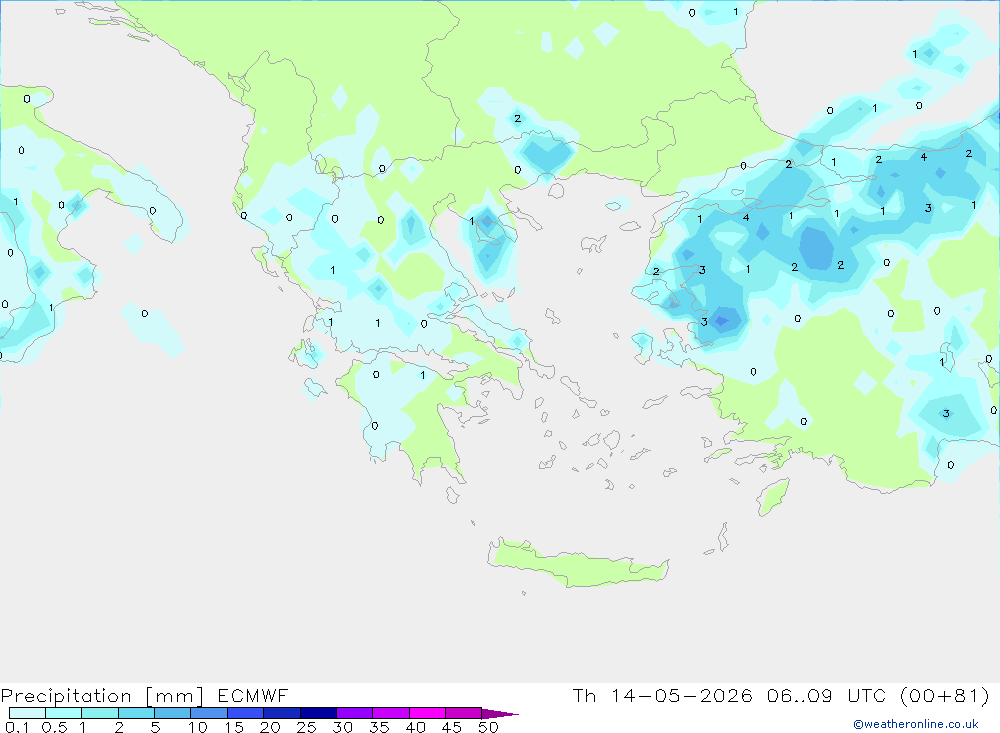The height and width of the screenshot is (733, 1000).
Task: Click the legend tick label "25"
Action: point(307,727)
